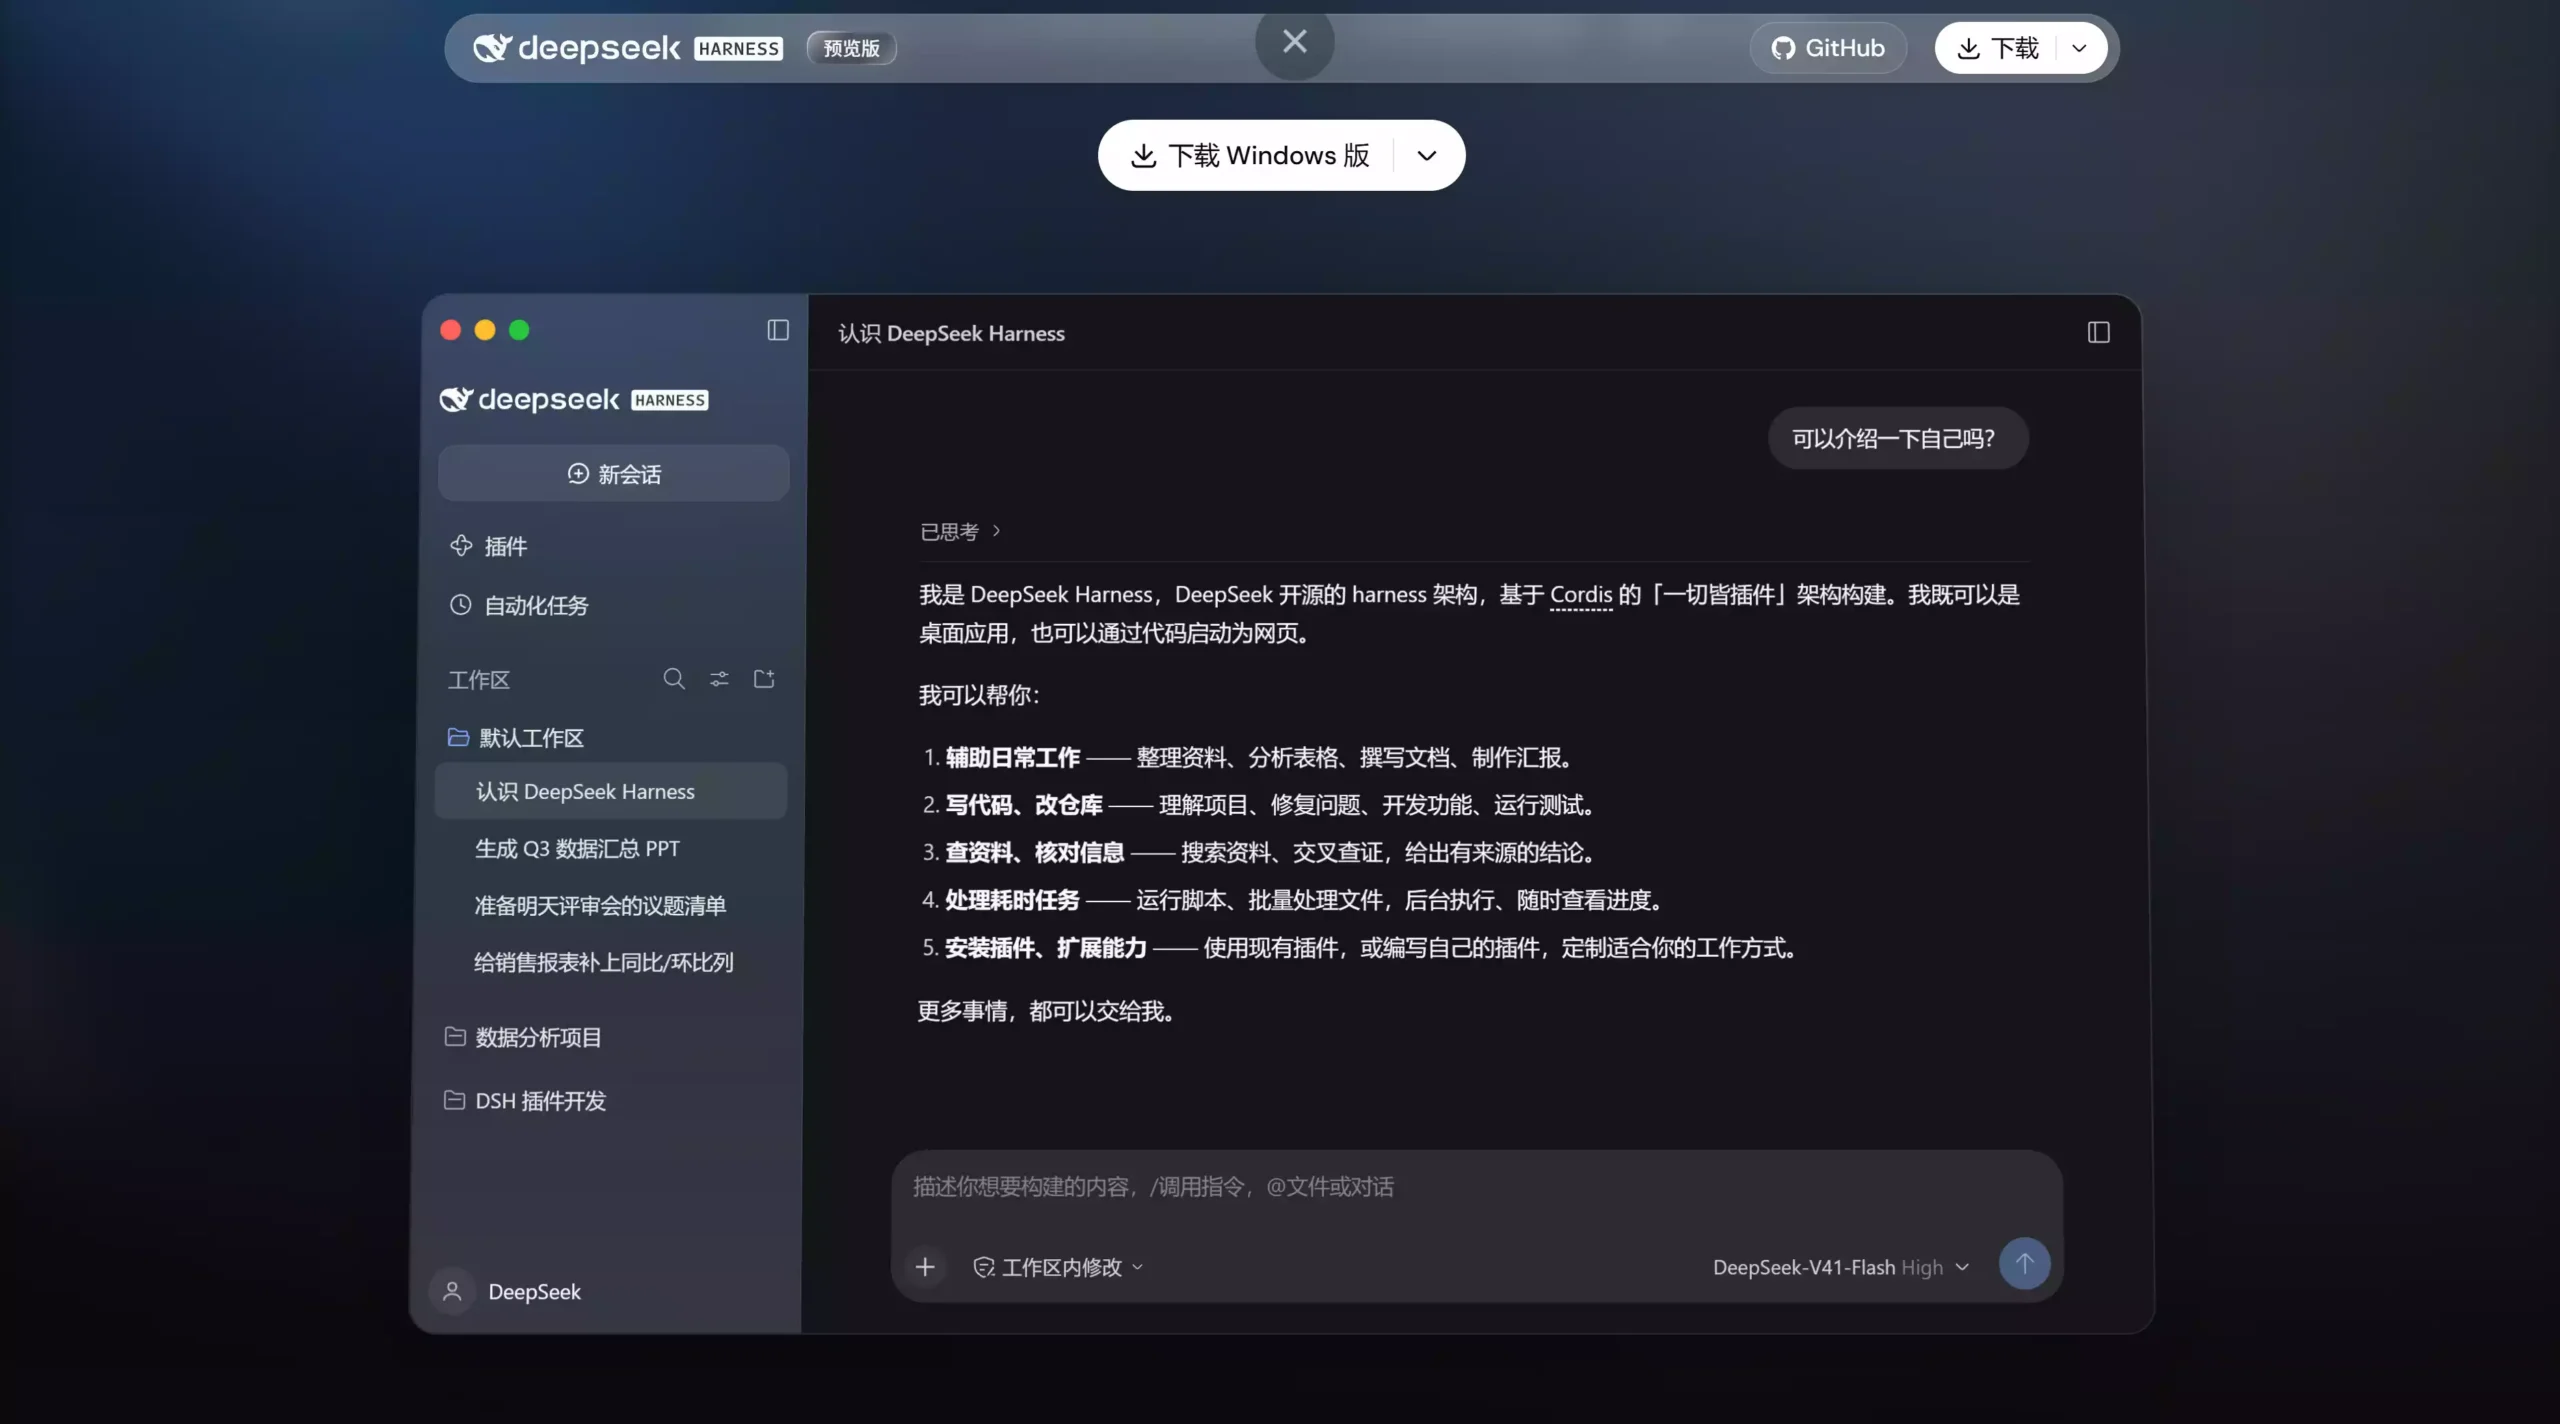Click the send arrow button
2560x1424 pixels.
[x=2024, y=1264]
